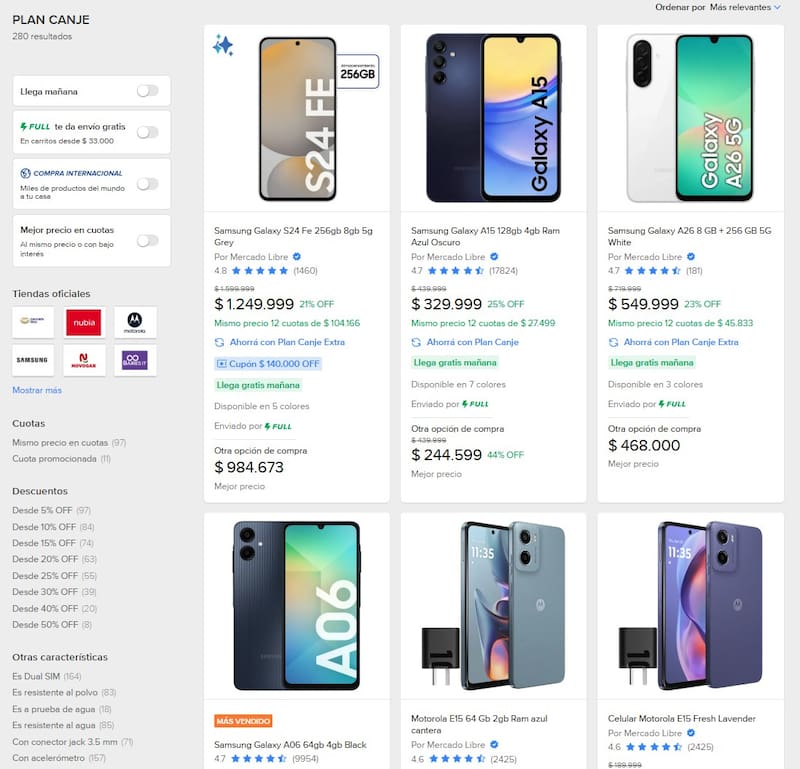Expand Mostrar más under Tiendas oficiales
The height and width of the screenshot is (769, 800).
tap(36, 390)
